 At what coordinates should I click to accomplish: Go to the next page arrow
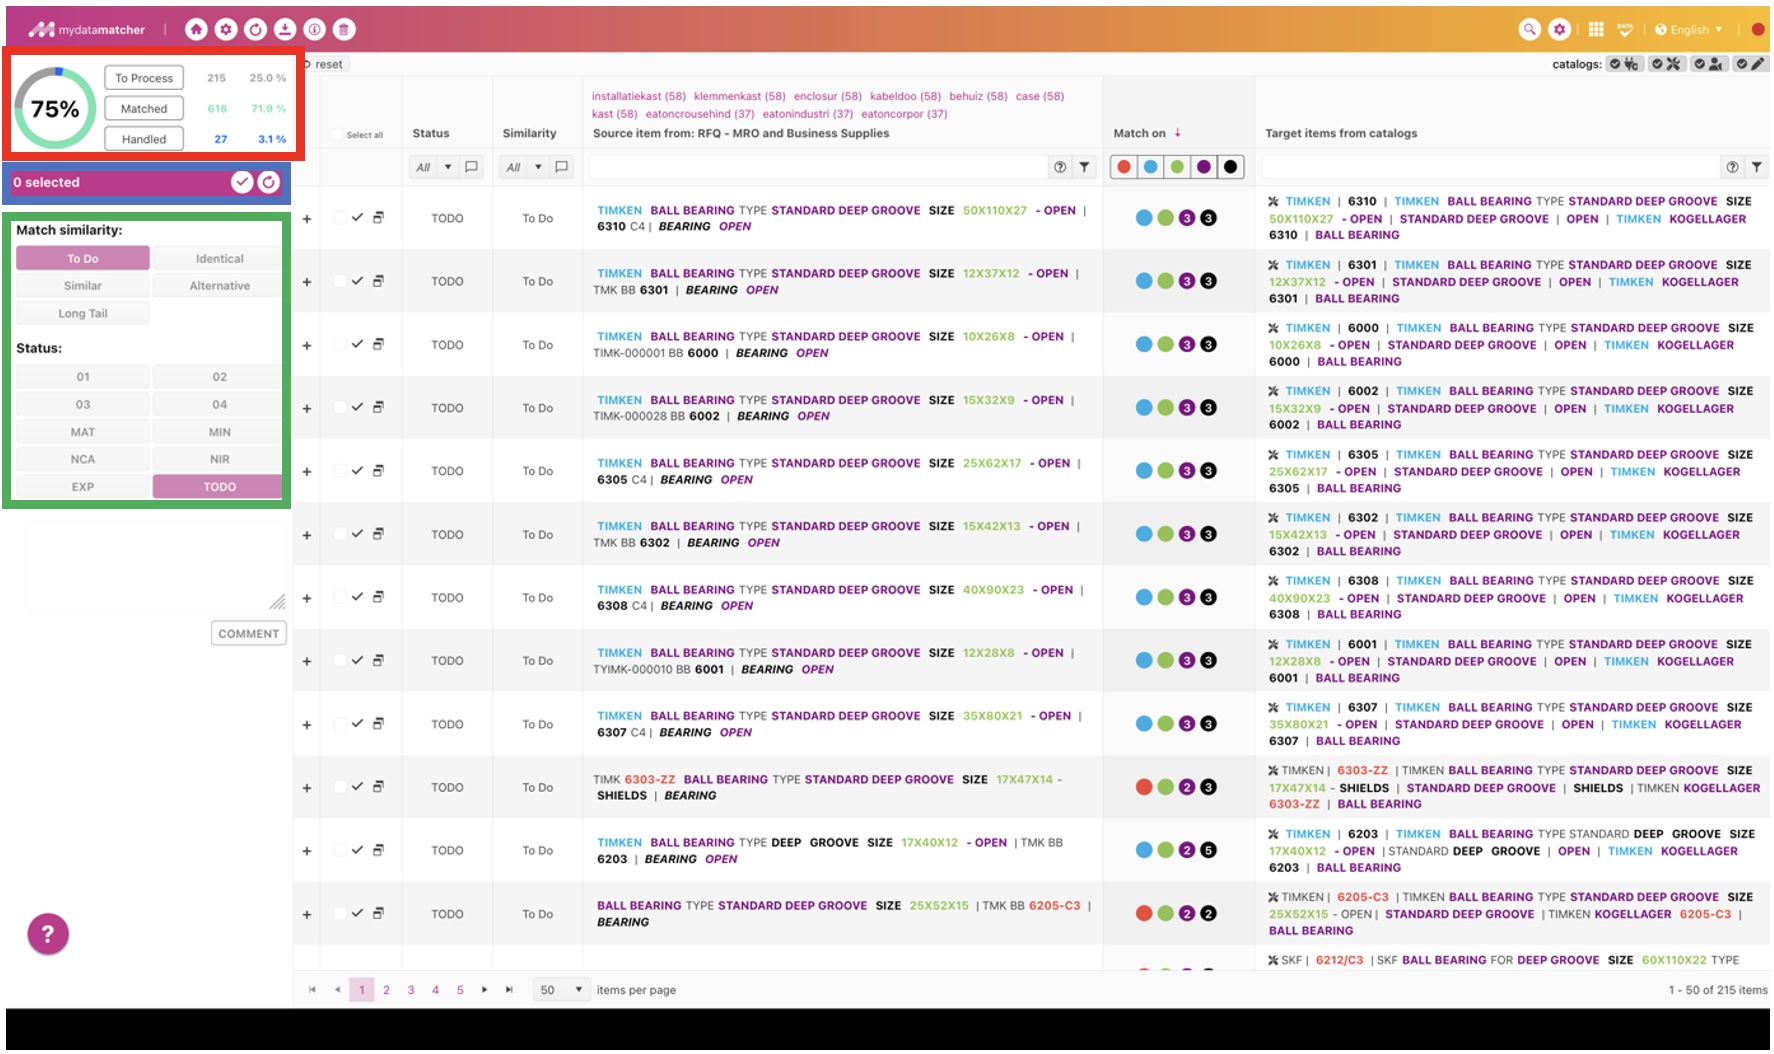click(x=484, y=990)
